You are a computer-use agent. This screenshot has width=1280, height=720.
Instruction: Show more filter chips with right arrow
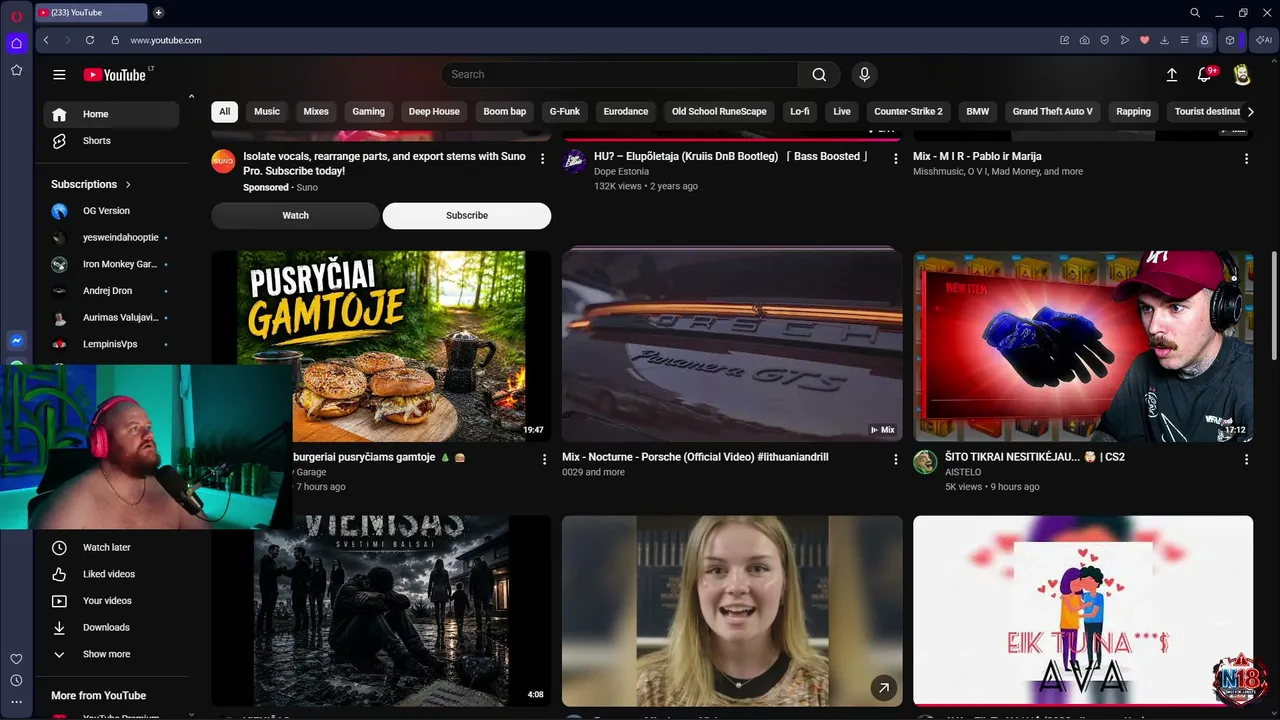click(x=1250, y=112)
